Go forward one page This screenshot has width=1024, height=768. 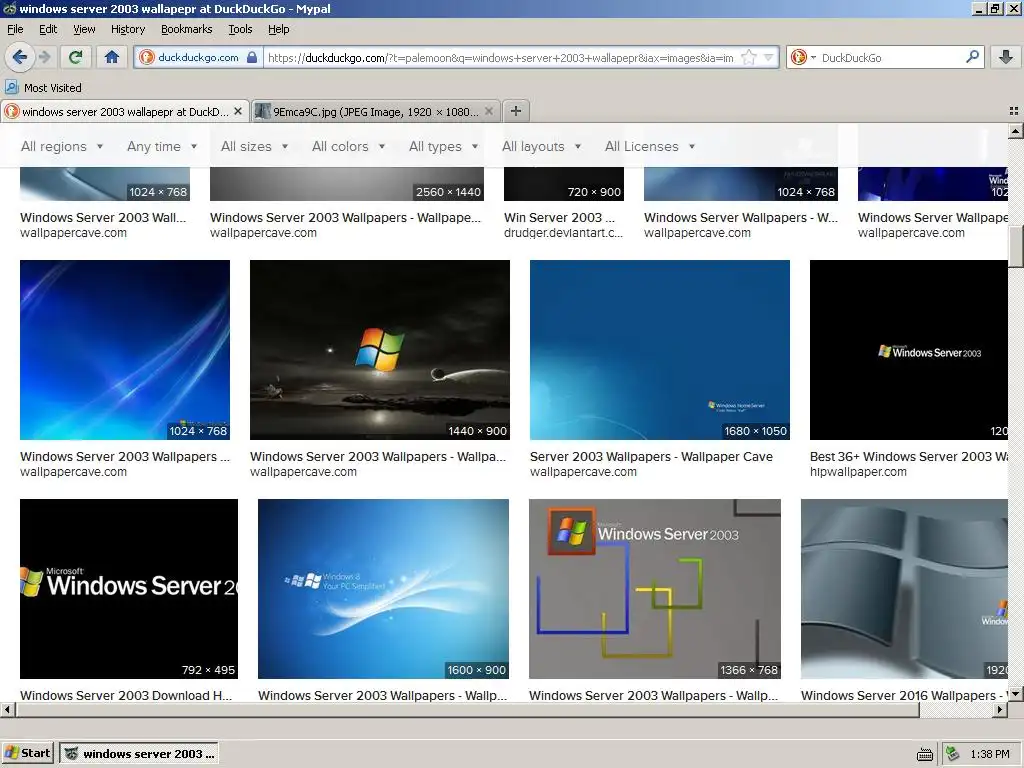click(45, 57)
